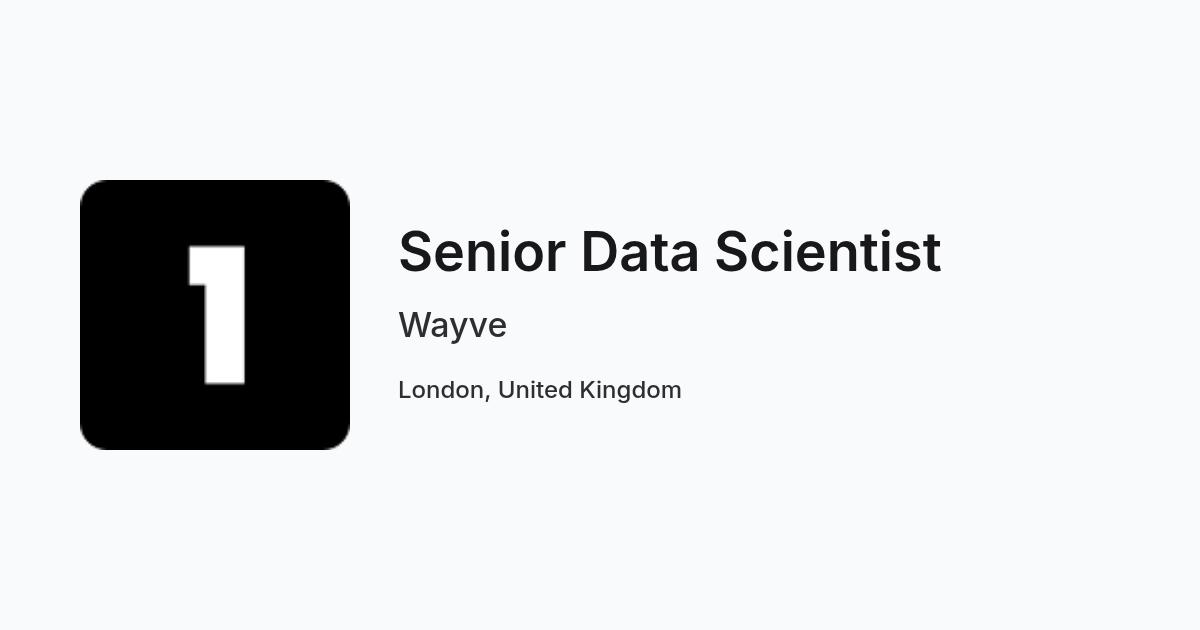
Task: Click the black area right of the numeral
Action: (298, 315)
